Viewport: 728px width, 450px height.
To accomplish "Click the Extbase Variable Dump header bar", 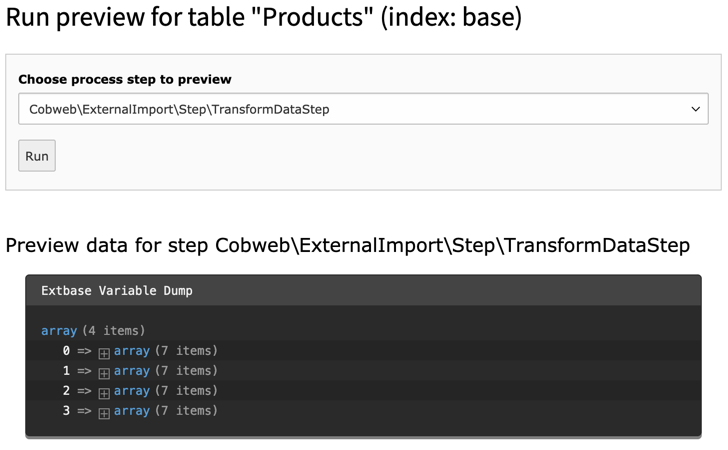I will pos(363,290).
